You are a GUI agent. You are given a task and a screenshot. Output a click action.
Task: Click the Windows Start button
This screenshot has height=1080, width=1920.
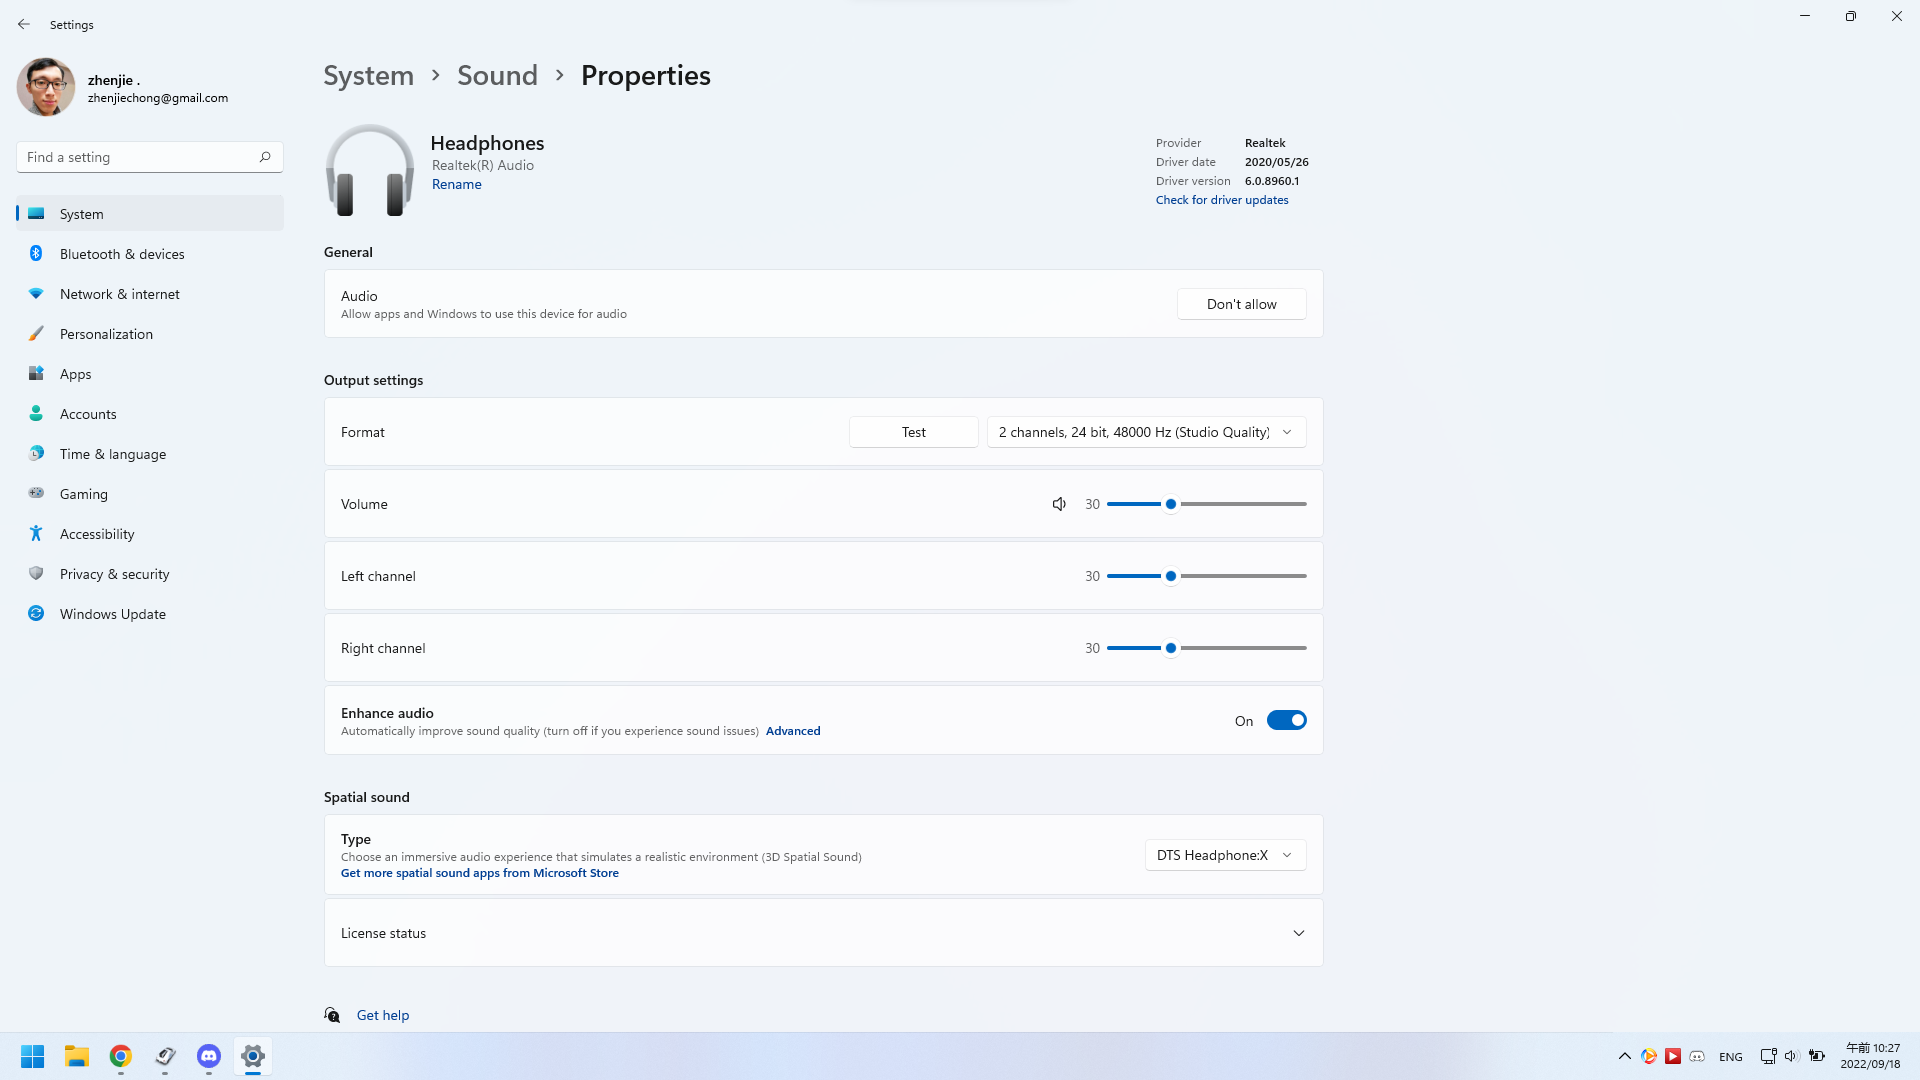[32, 1056]
